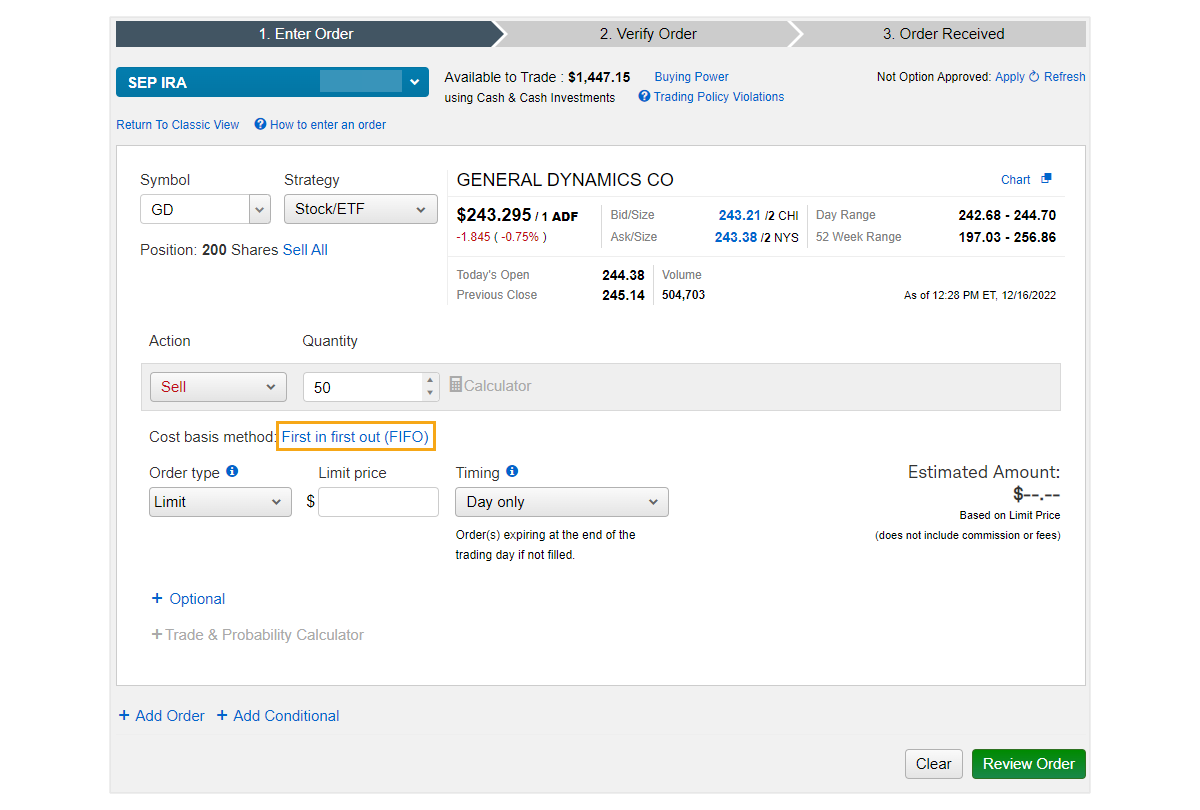Image resolution: width=1200 pixels, height=810 pixels.
Task: Open the Chart pop-out icon
Action: 1046,180
